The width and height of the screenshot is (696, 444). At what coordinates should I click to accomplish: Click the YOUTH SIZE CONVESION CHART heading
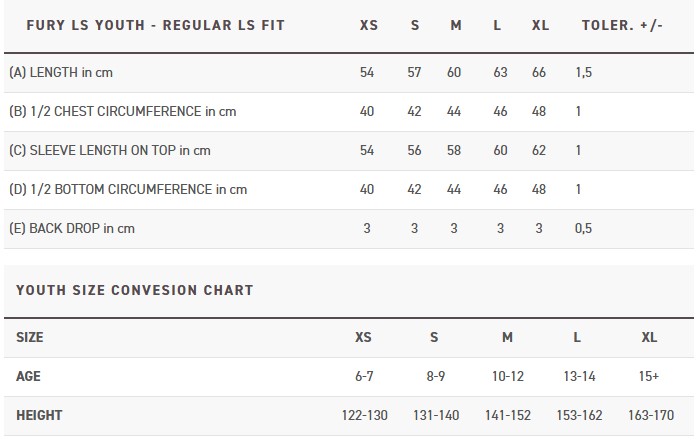pos(135,290)
